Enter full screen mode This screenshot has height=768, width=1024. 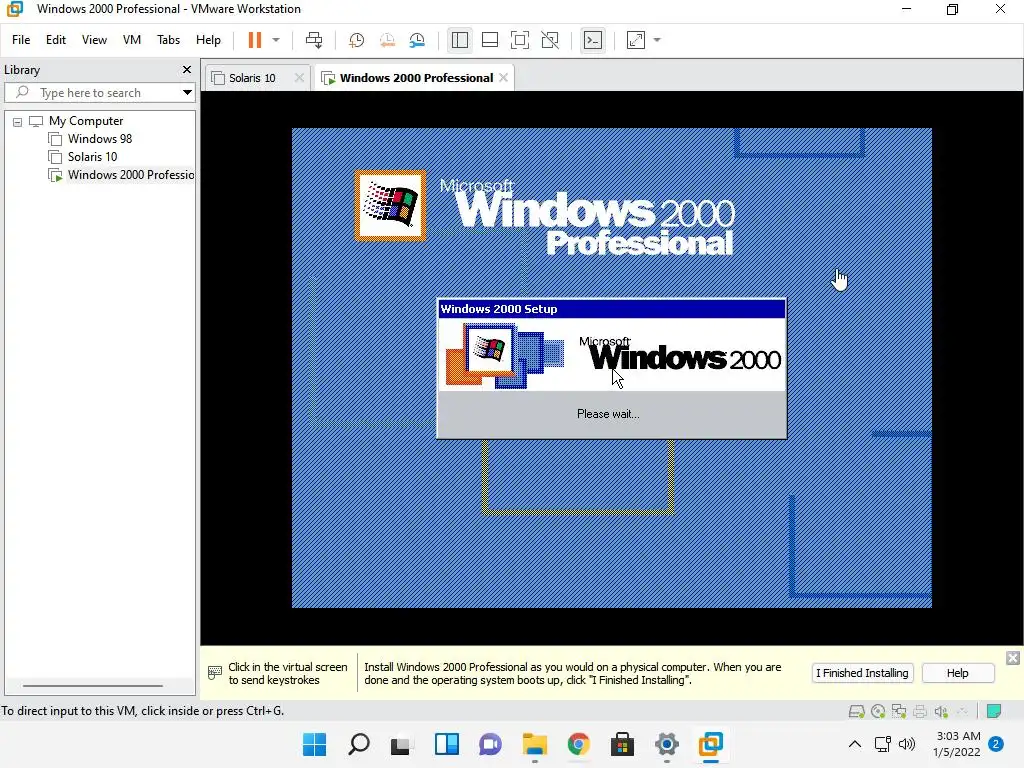pyautogui.click(x=520, y=40)
